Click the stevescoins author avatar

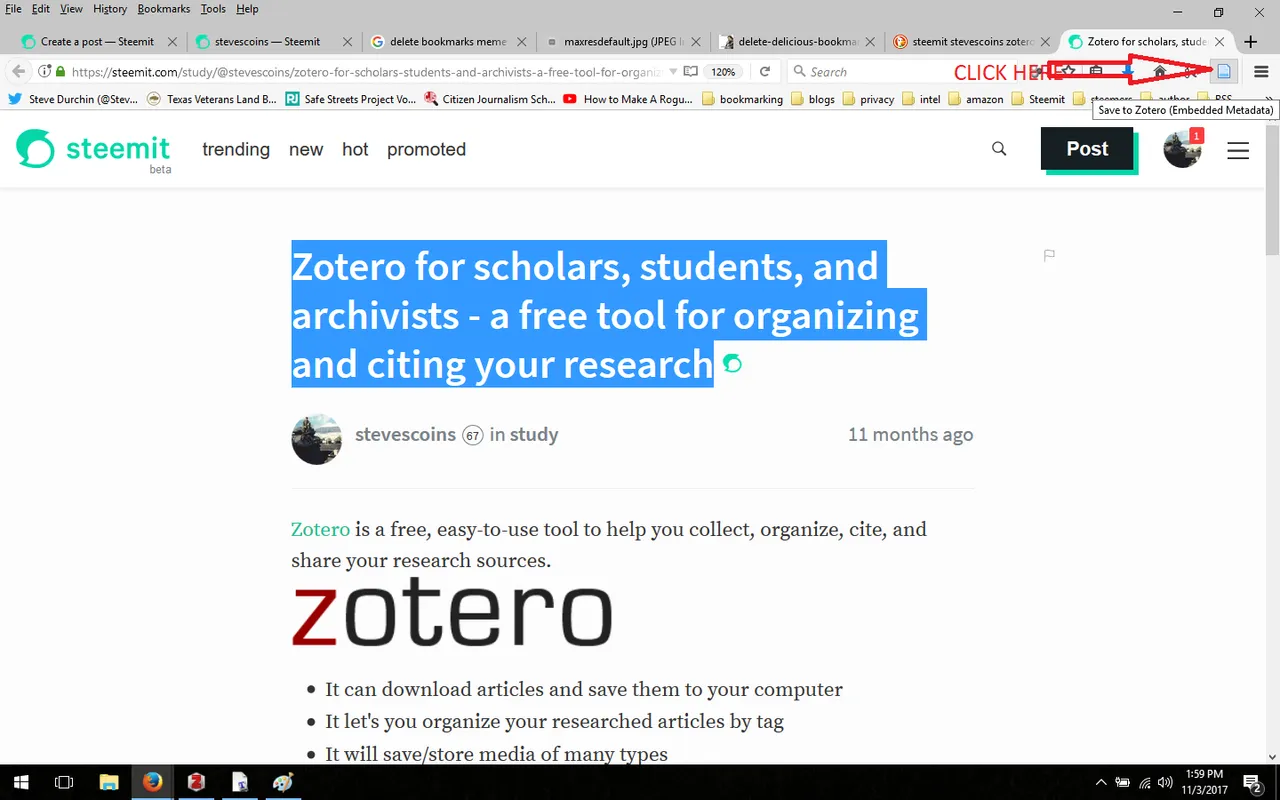(316, 439)
